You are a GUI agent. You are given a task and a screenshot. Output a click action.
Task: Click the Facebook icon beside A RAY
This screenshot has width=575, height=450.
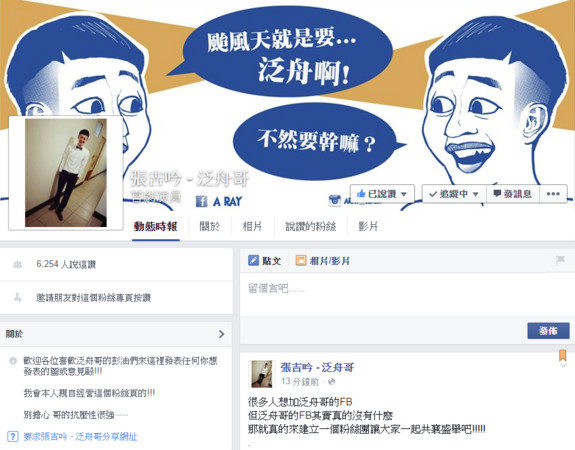[201, 201]
